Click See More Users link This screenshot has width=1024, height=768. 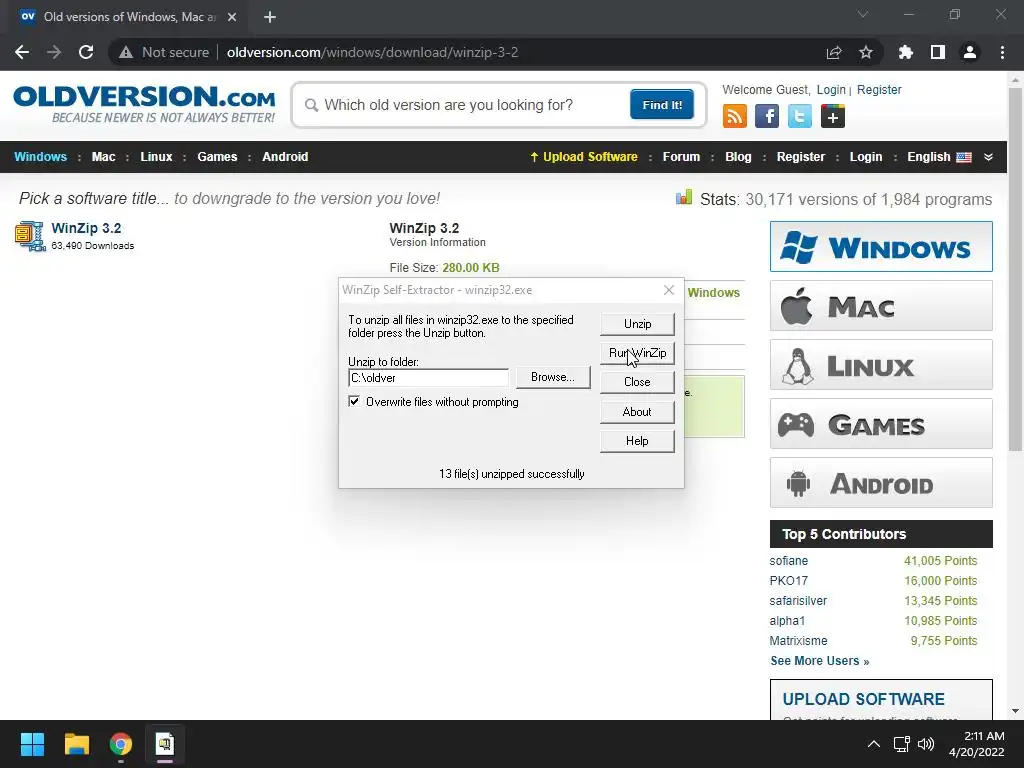click(x=820, y=661)
